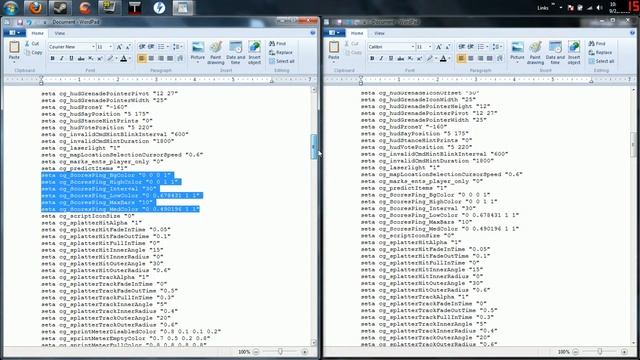Click Bold in right WordPad window

click(x=372, y=59)
